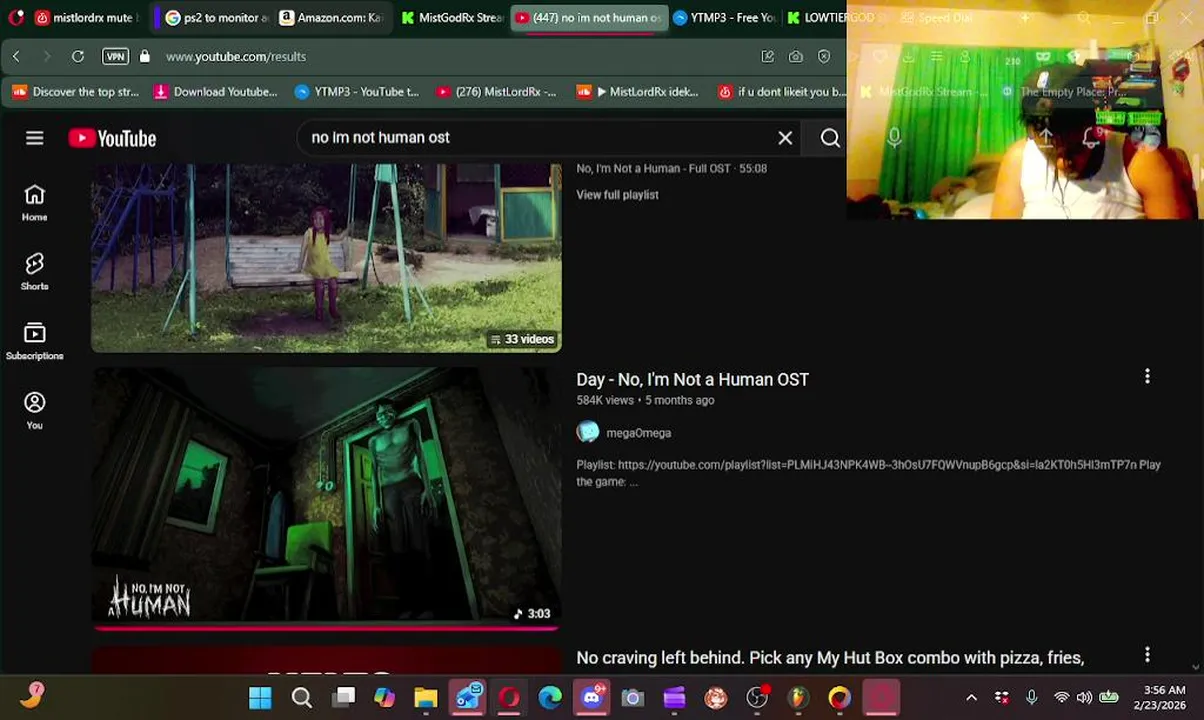Image resolution: width=1204 pixels, height=720 pixels.
Task: Open File Explorer from taskbar
Action: point(426,697)
